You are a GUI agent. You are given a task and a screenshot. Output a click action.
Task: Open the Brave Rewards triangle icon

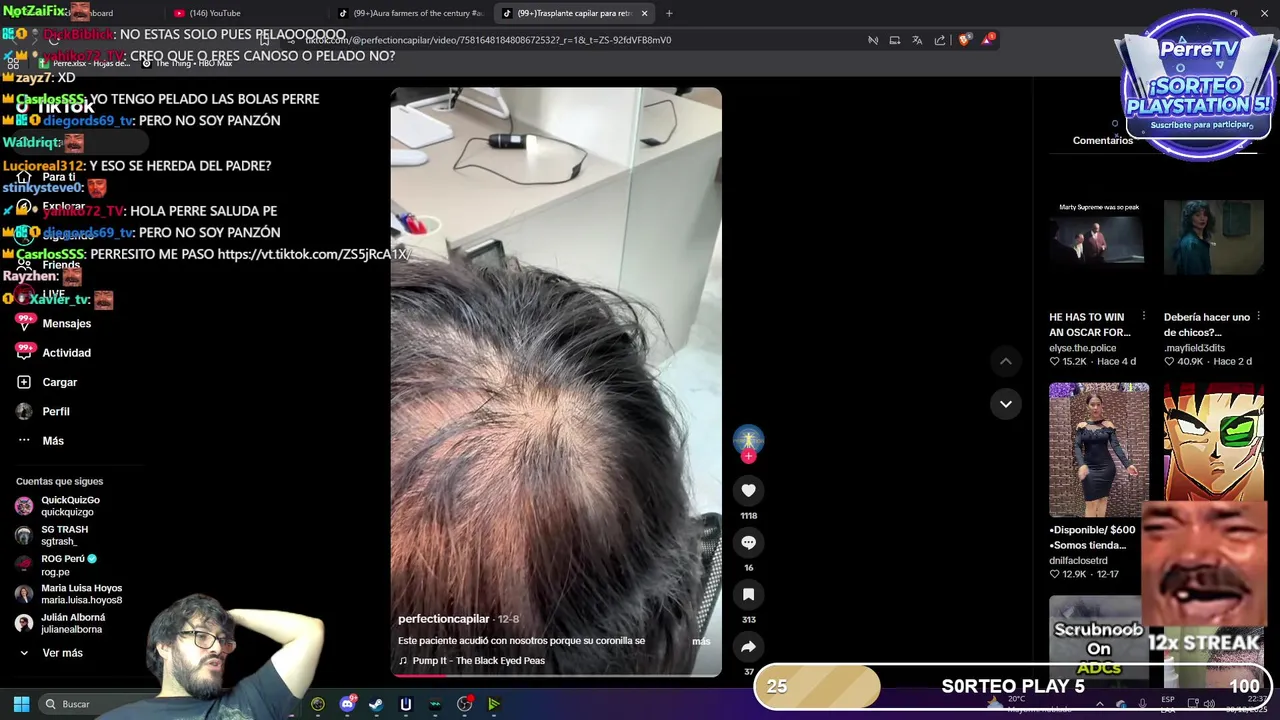[988, 39]
